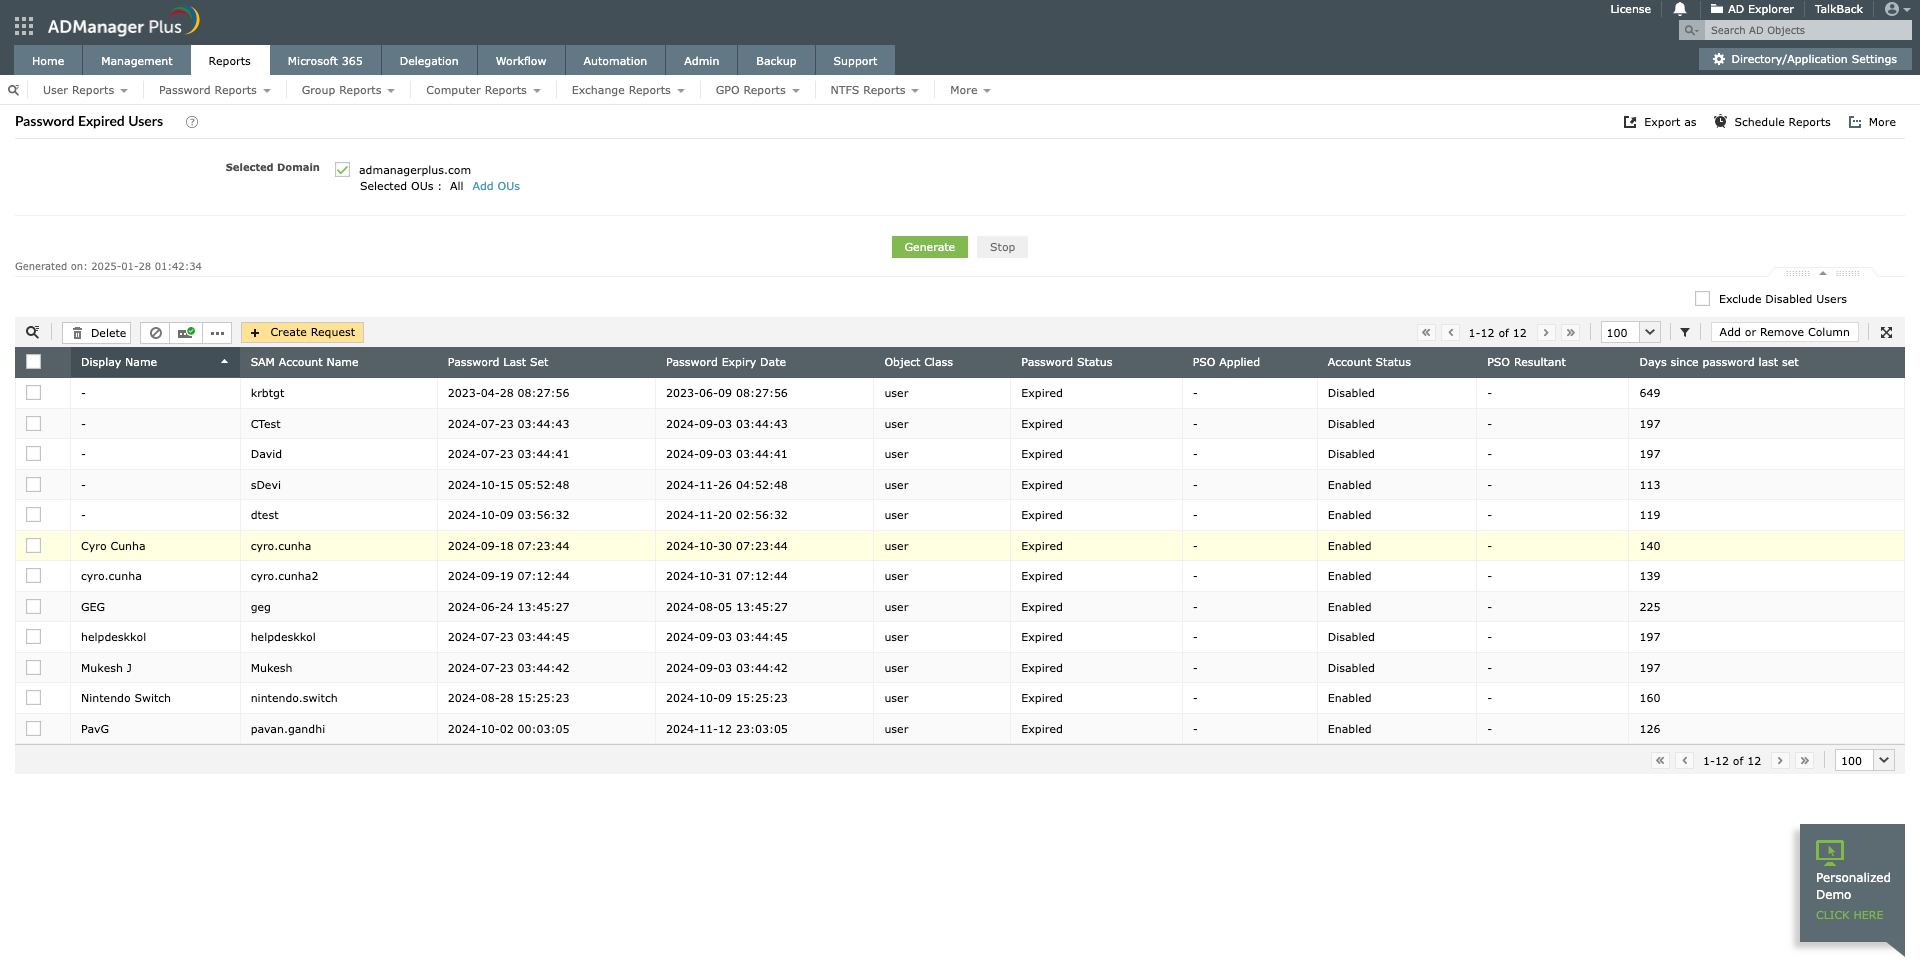Open the apps grid launcher icon
Image resolution: width=1920 pixels, height=963 pixels.
[x=24, y=26]
